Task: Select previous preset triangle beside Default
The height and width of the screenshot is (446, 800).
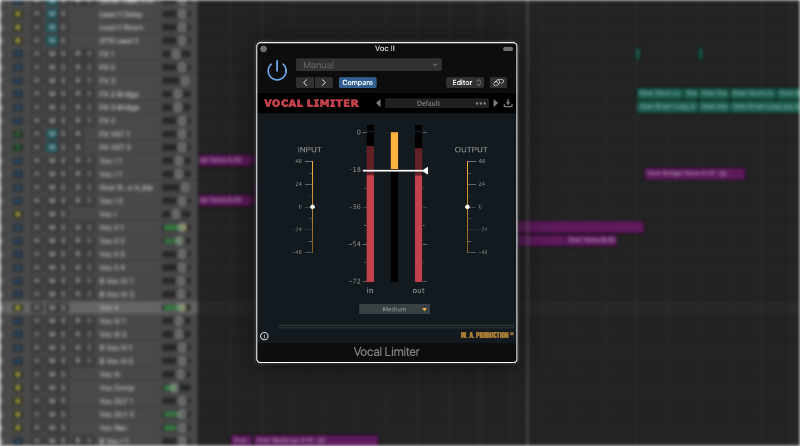Action: tap(379, 103)
